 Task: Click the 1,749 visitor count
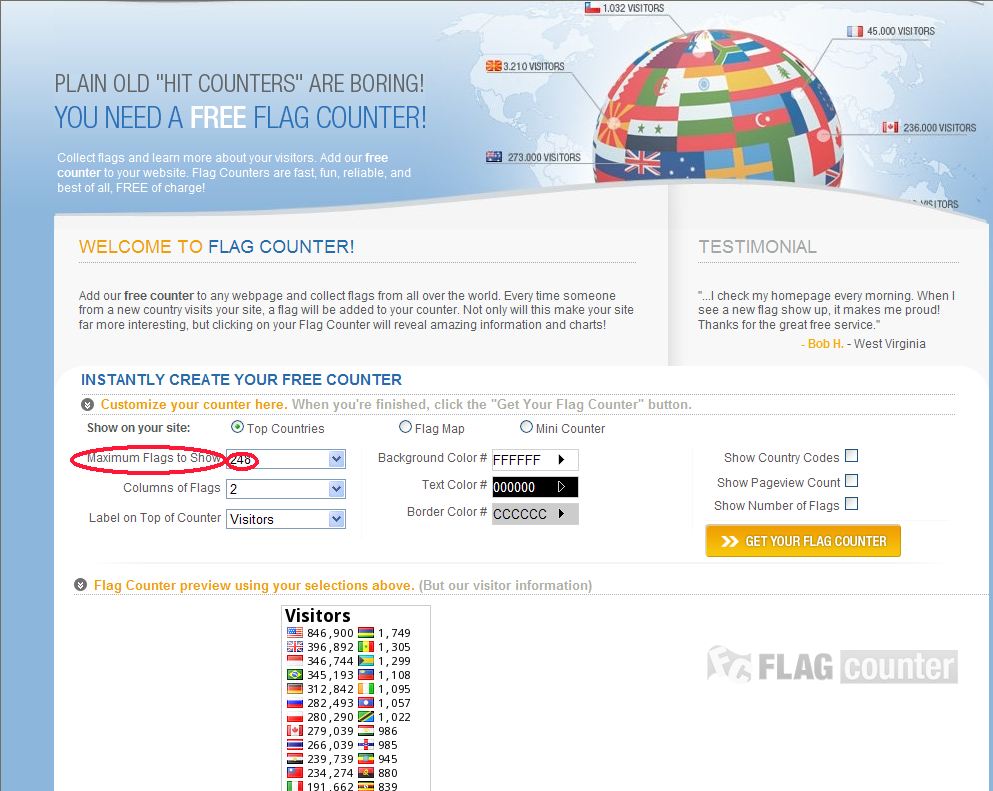point(394,633)
